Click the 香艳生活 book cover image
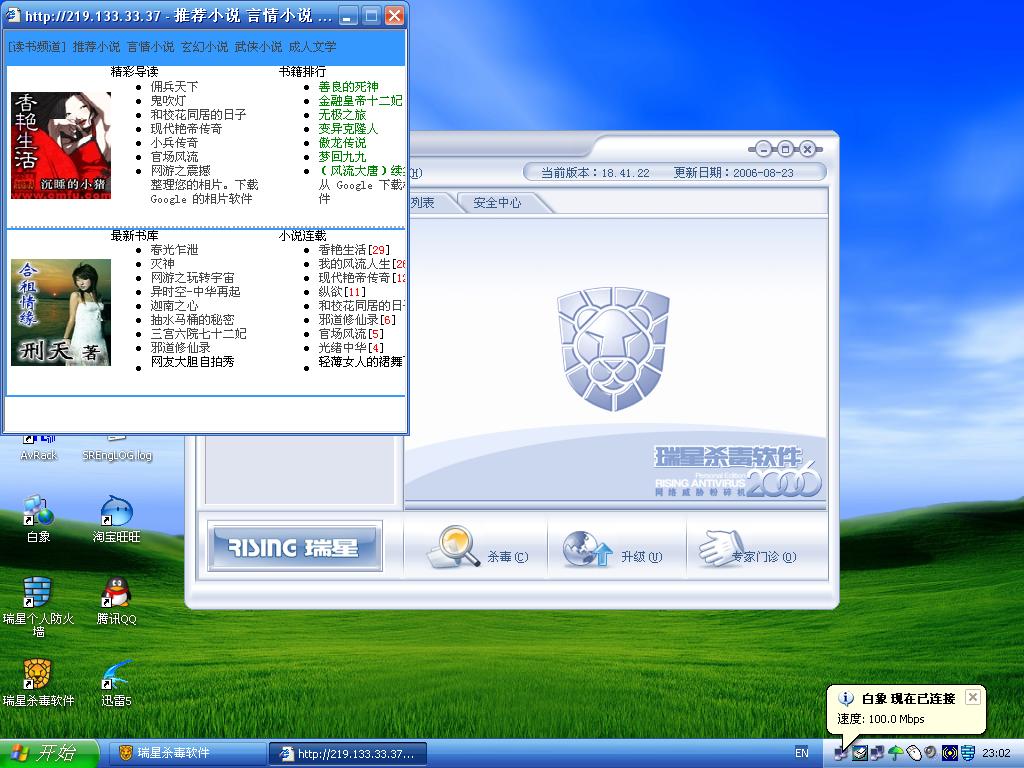The height and width of the screenshot is (768, 1024). (x=61, y=145)
